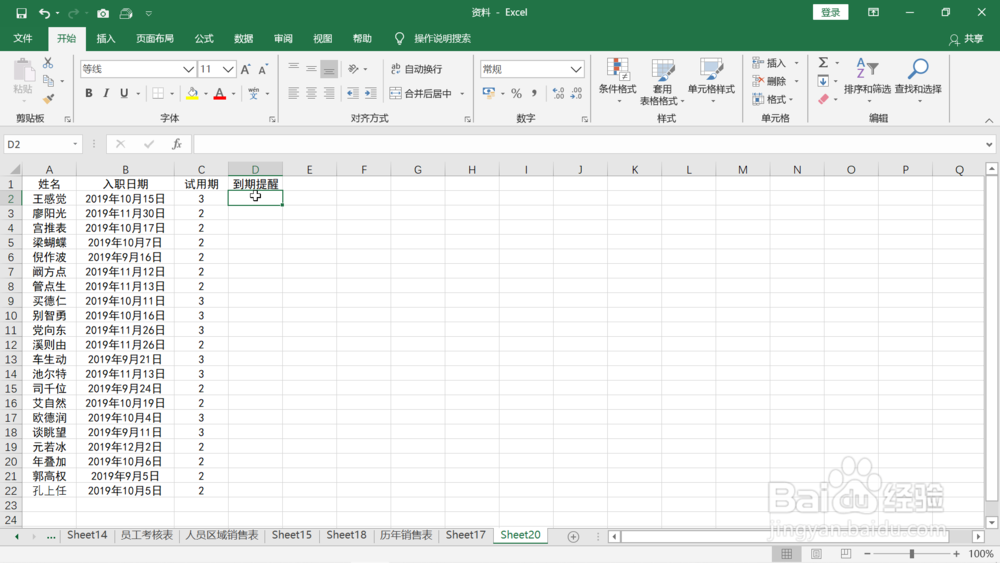
Task: Open the number format dropdown 常规
Action: coord(576,69)
